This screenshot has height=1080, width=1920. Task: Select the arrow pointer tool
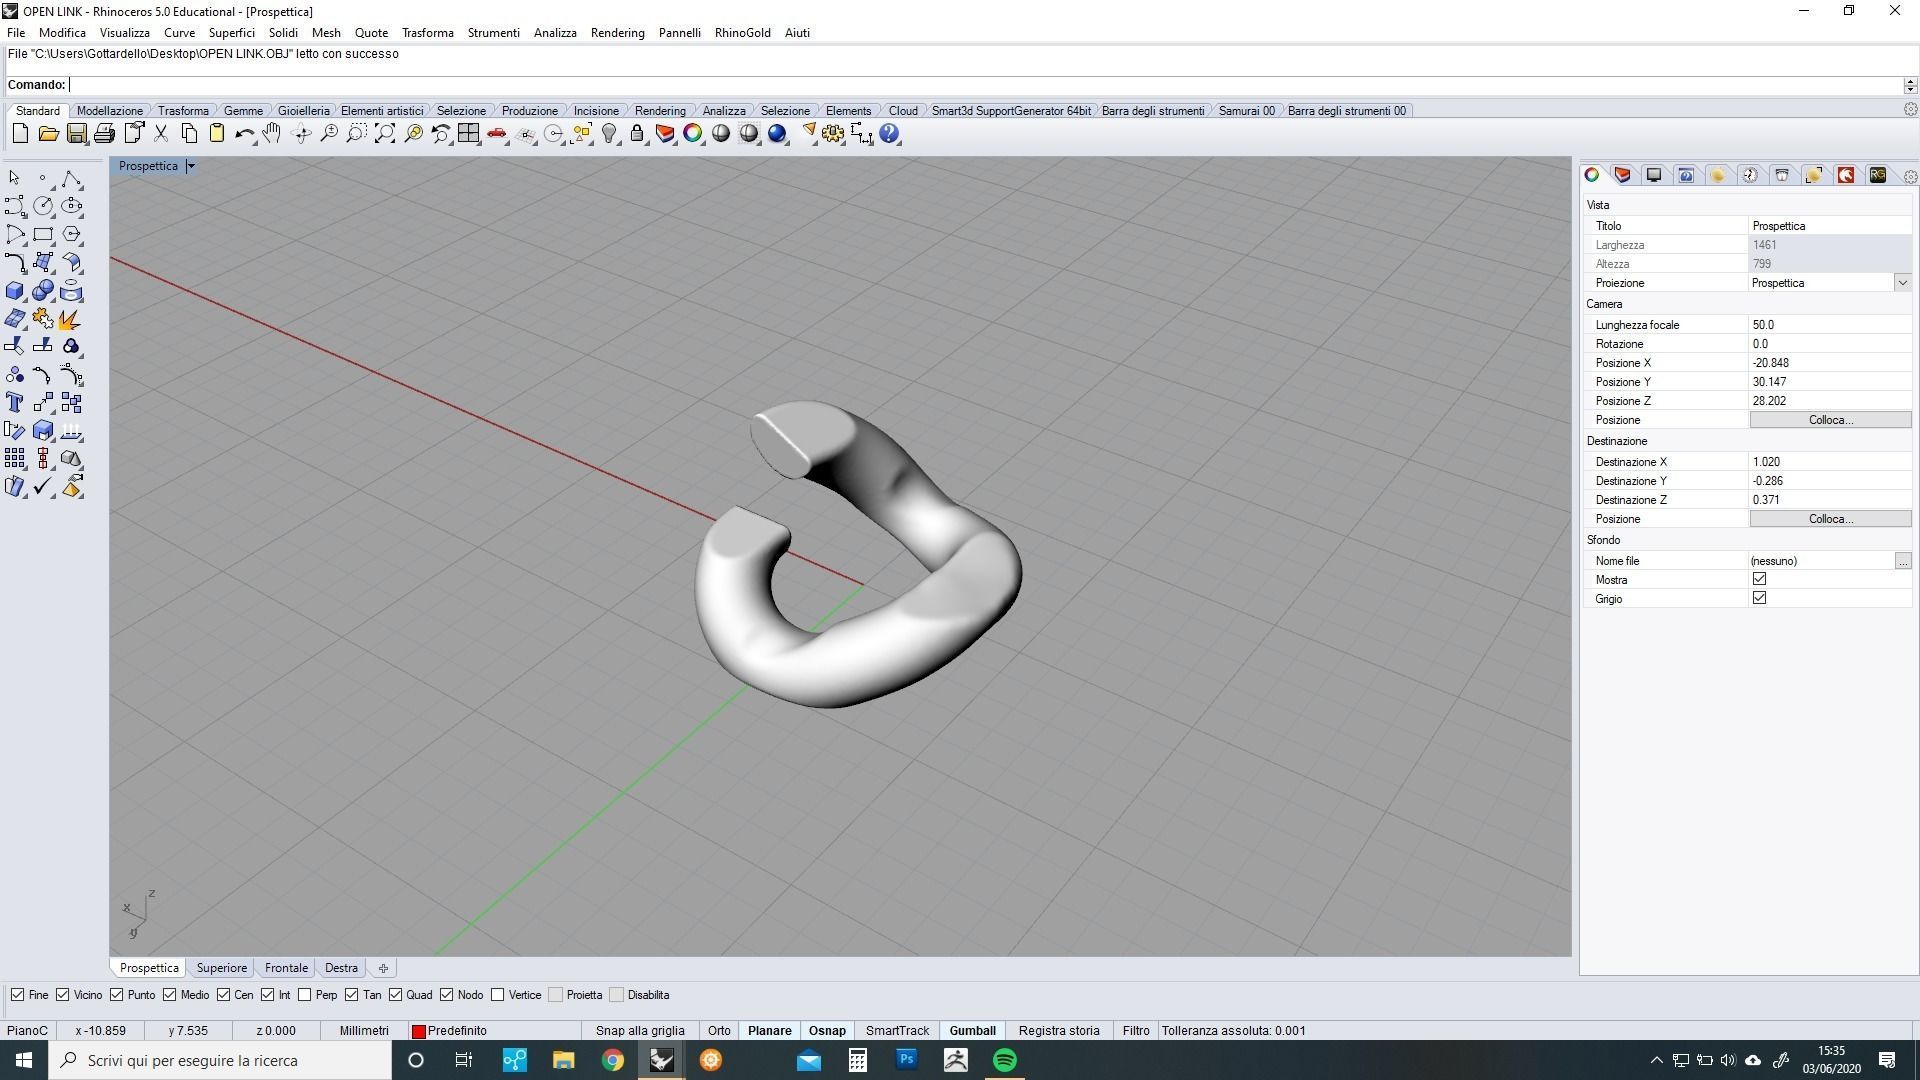pyautogui.click(x=15, y=178)
